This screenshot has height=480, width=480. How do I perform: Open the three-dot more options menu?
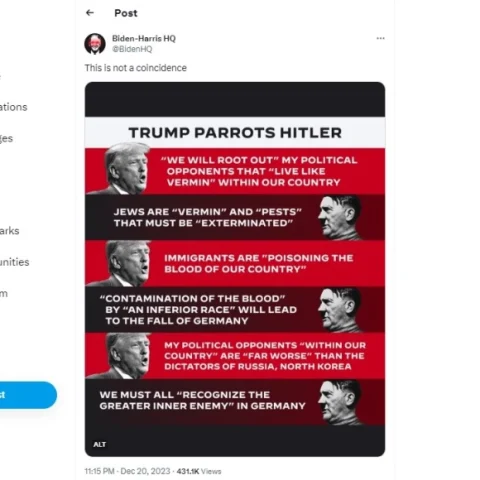380,38
